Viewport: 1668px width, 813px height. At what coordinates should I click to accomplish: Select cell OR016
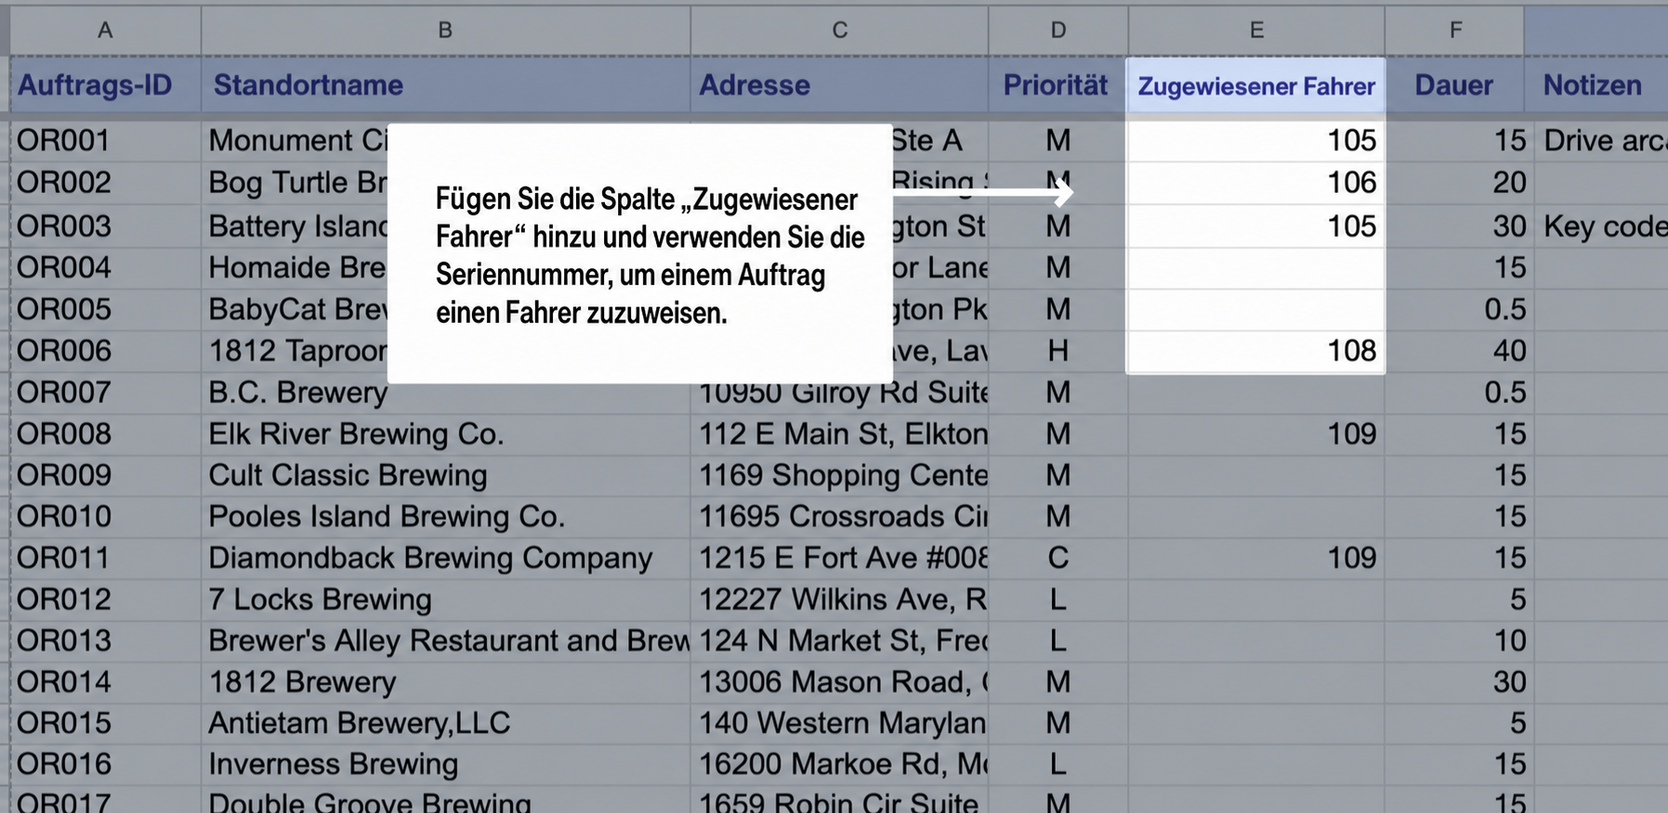[105, 764]
